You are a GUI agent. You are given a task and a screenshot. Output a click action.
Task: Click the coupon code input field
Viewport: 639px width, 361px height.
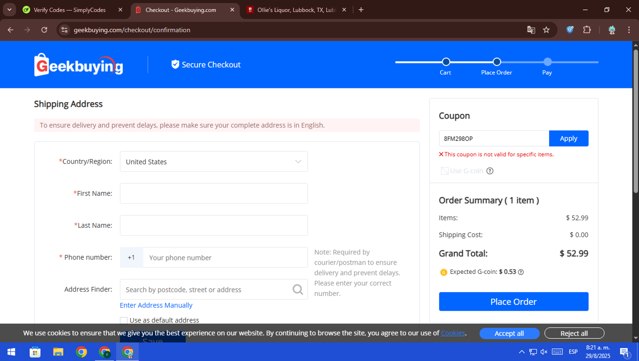tap(494, 139)
